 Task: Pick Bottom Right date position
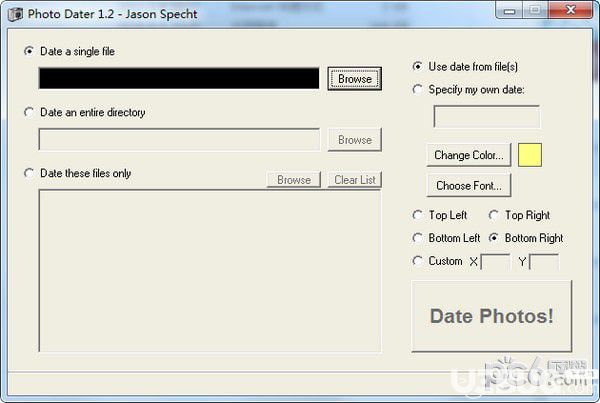point(494,238)
